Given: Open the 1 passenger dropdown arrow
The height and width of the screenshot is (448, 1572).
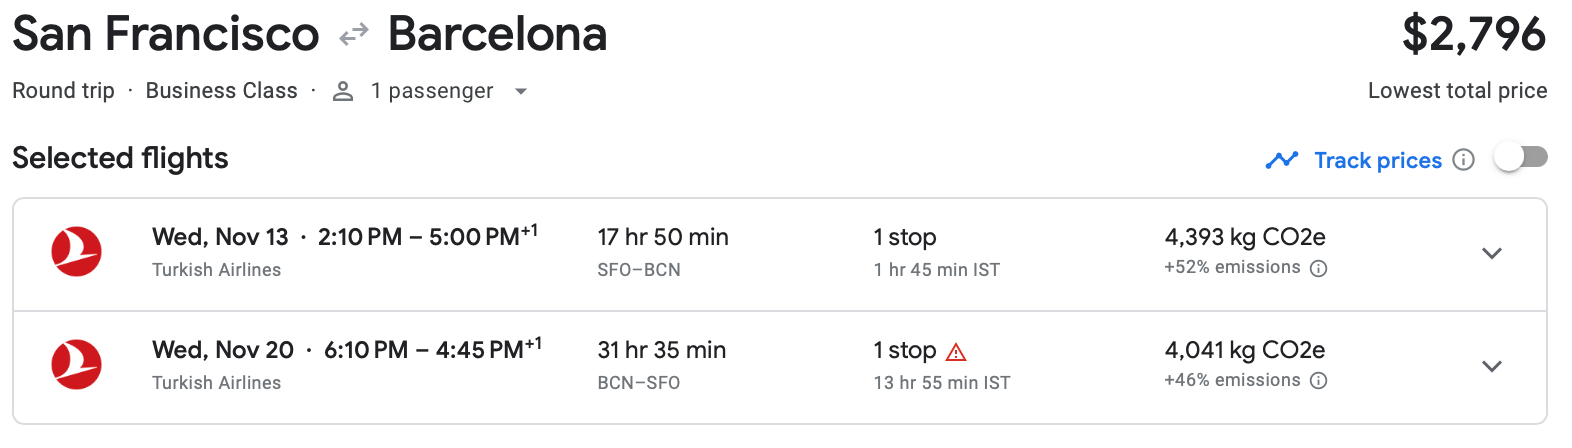Looking at the screenshot, I should tap(520, 92).
